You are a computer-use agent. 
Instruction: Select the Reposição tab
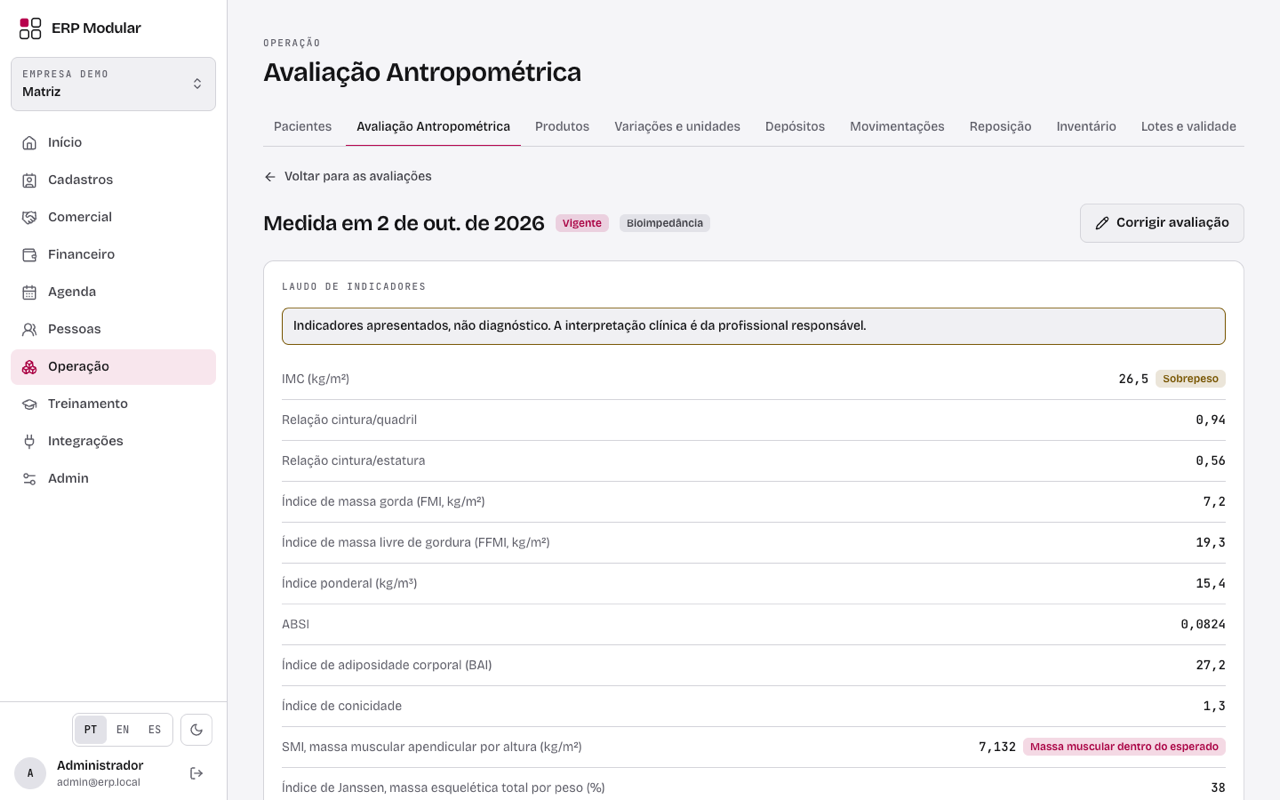click(x=1000, y=127)
